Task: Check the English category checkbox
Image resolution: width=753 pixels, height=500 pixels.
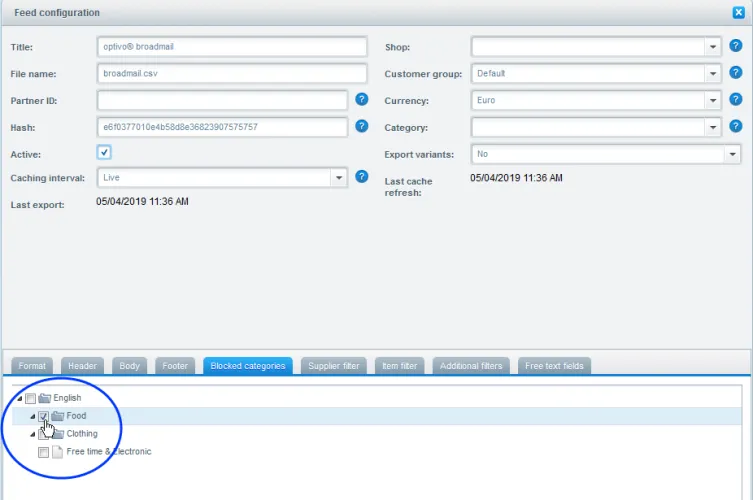Action: 30,398
